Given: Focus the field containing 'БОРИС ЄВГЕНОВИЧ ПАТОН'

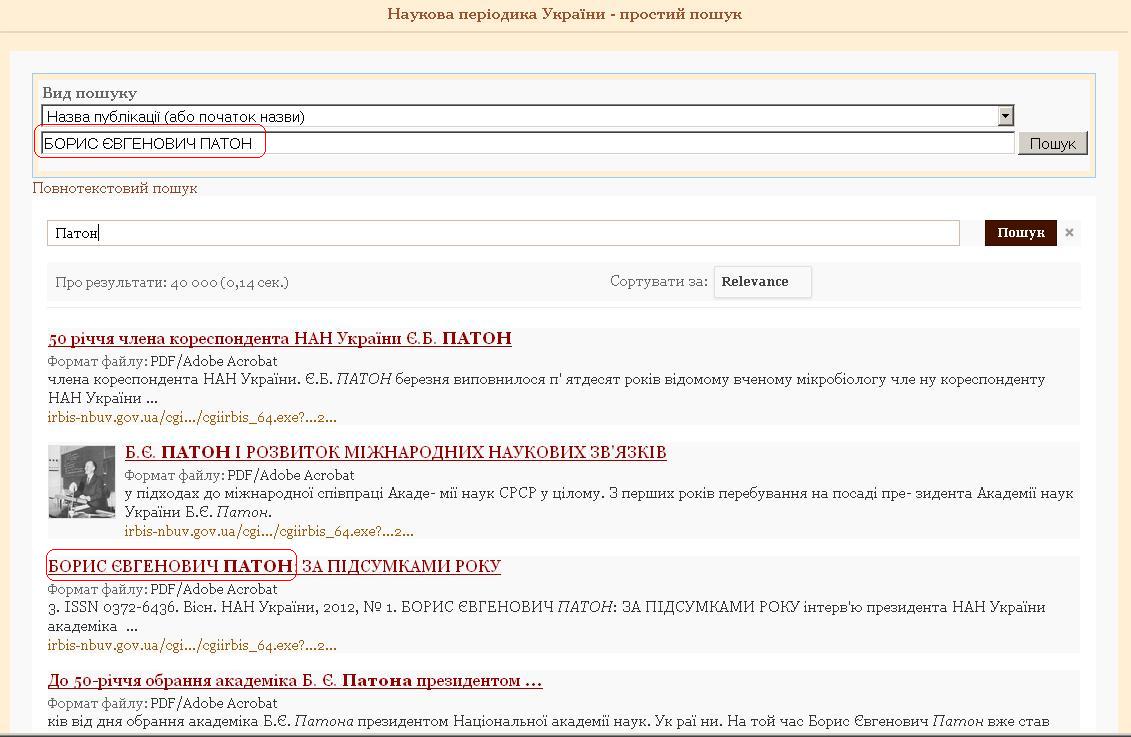Looking at the screenshot, I should pyautogui.click(x=527, y=143).
